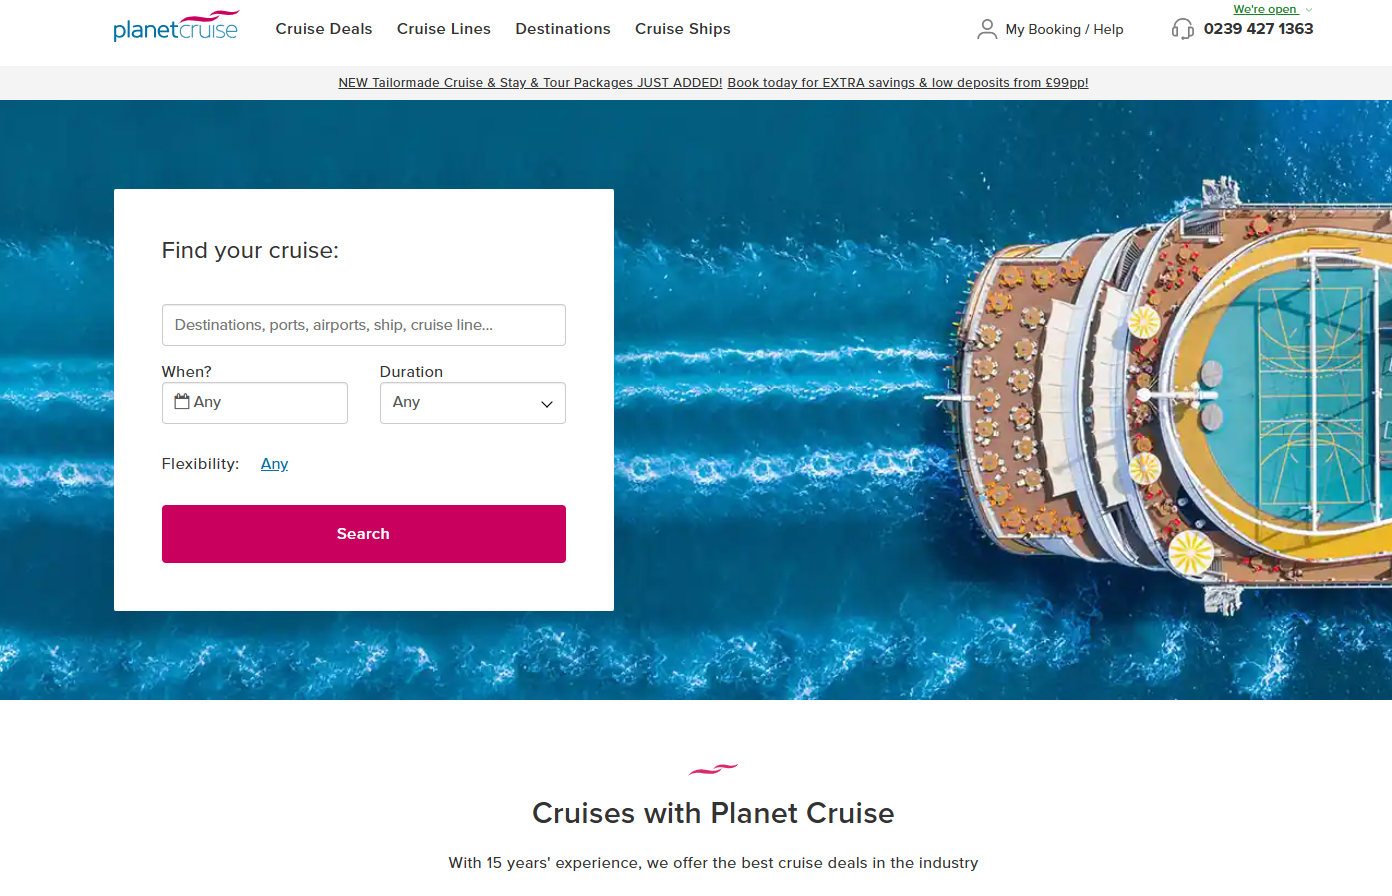Click the 0239 427 1363 phone number
This screenshot has width=1392, height=896.
click(x=1258, y=29)
